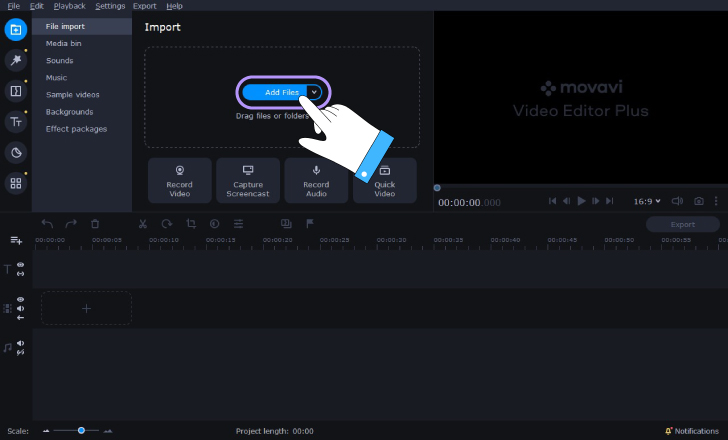Click the zoom in timeline icon
Image resolution: width=728 pixels, height=440 pixels.
108,431
